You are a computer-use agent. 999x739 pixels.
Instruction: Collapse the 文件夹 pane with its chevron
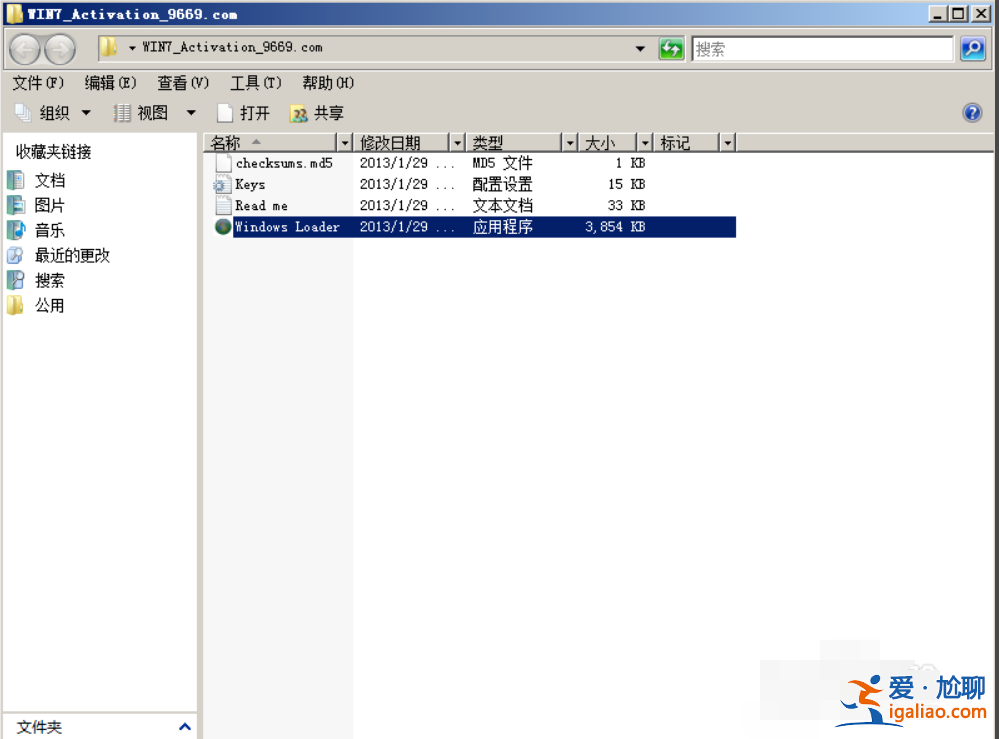click(x=184, y=727)
